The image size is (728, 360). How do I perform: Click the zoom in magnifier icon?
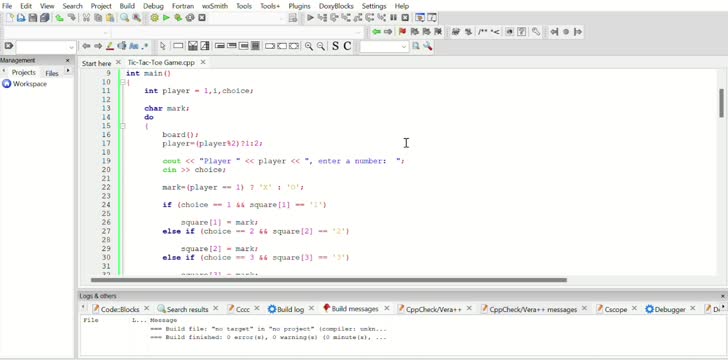308,46
